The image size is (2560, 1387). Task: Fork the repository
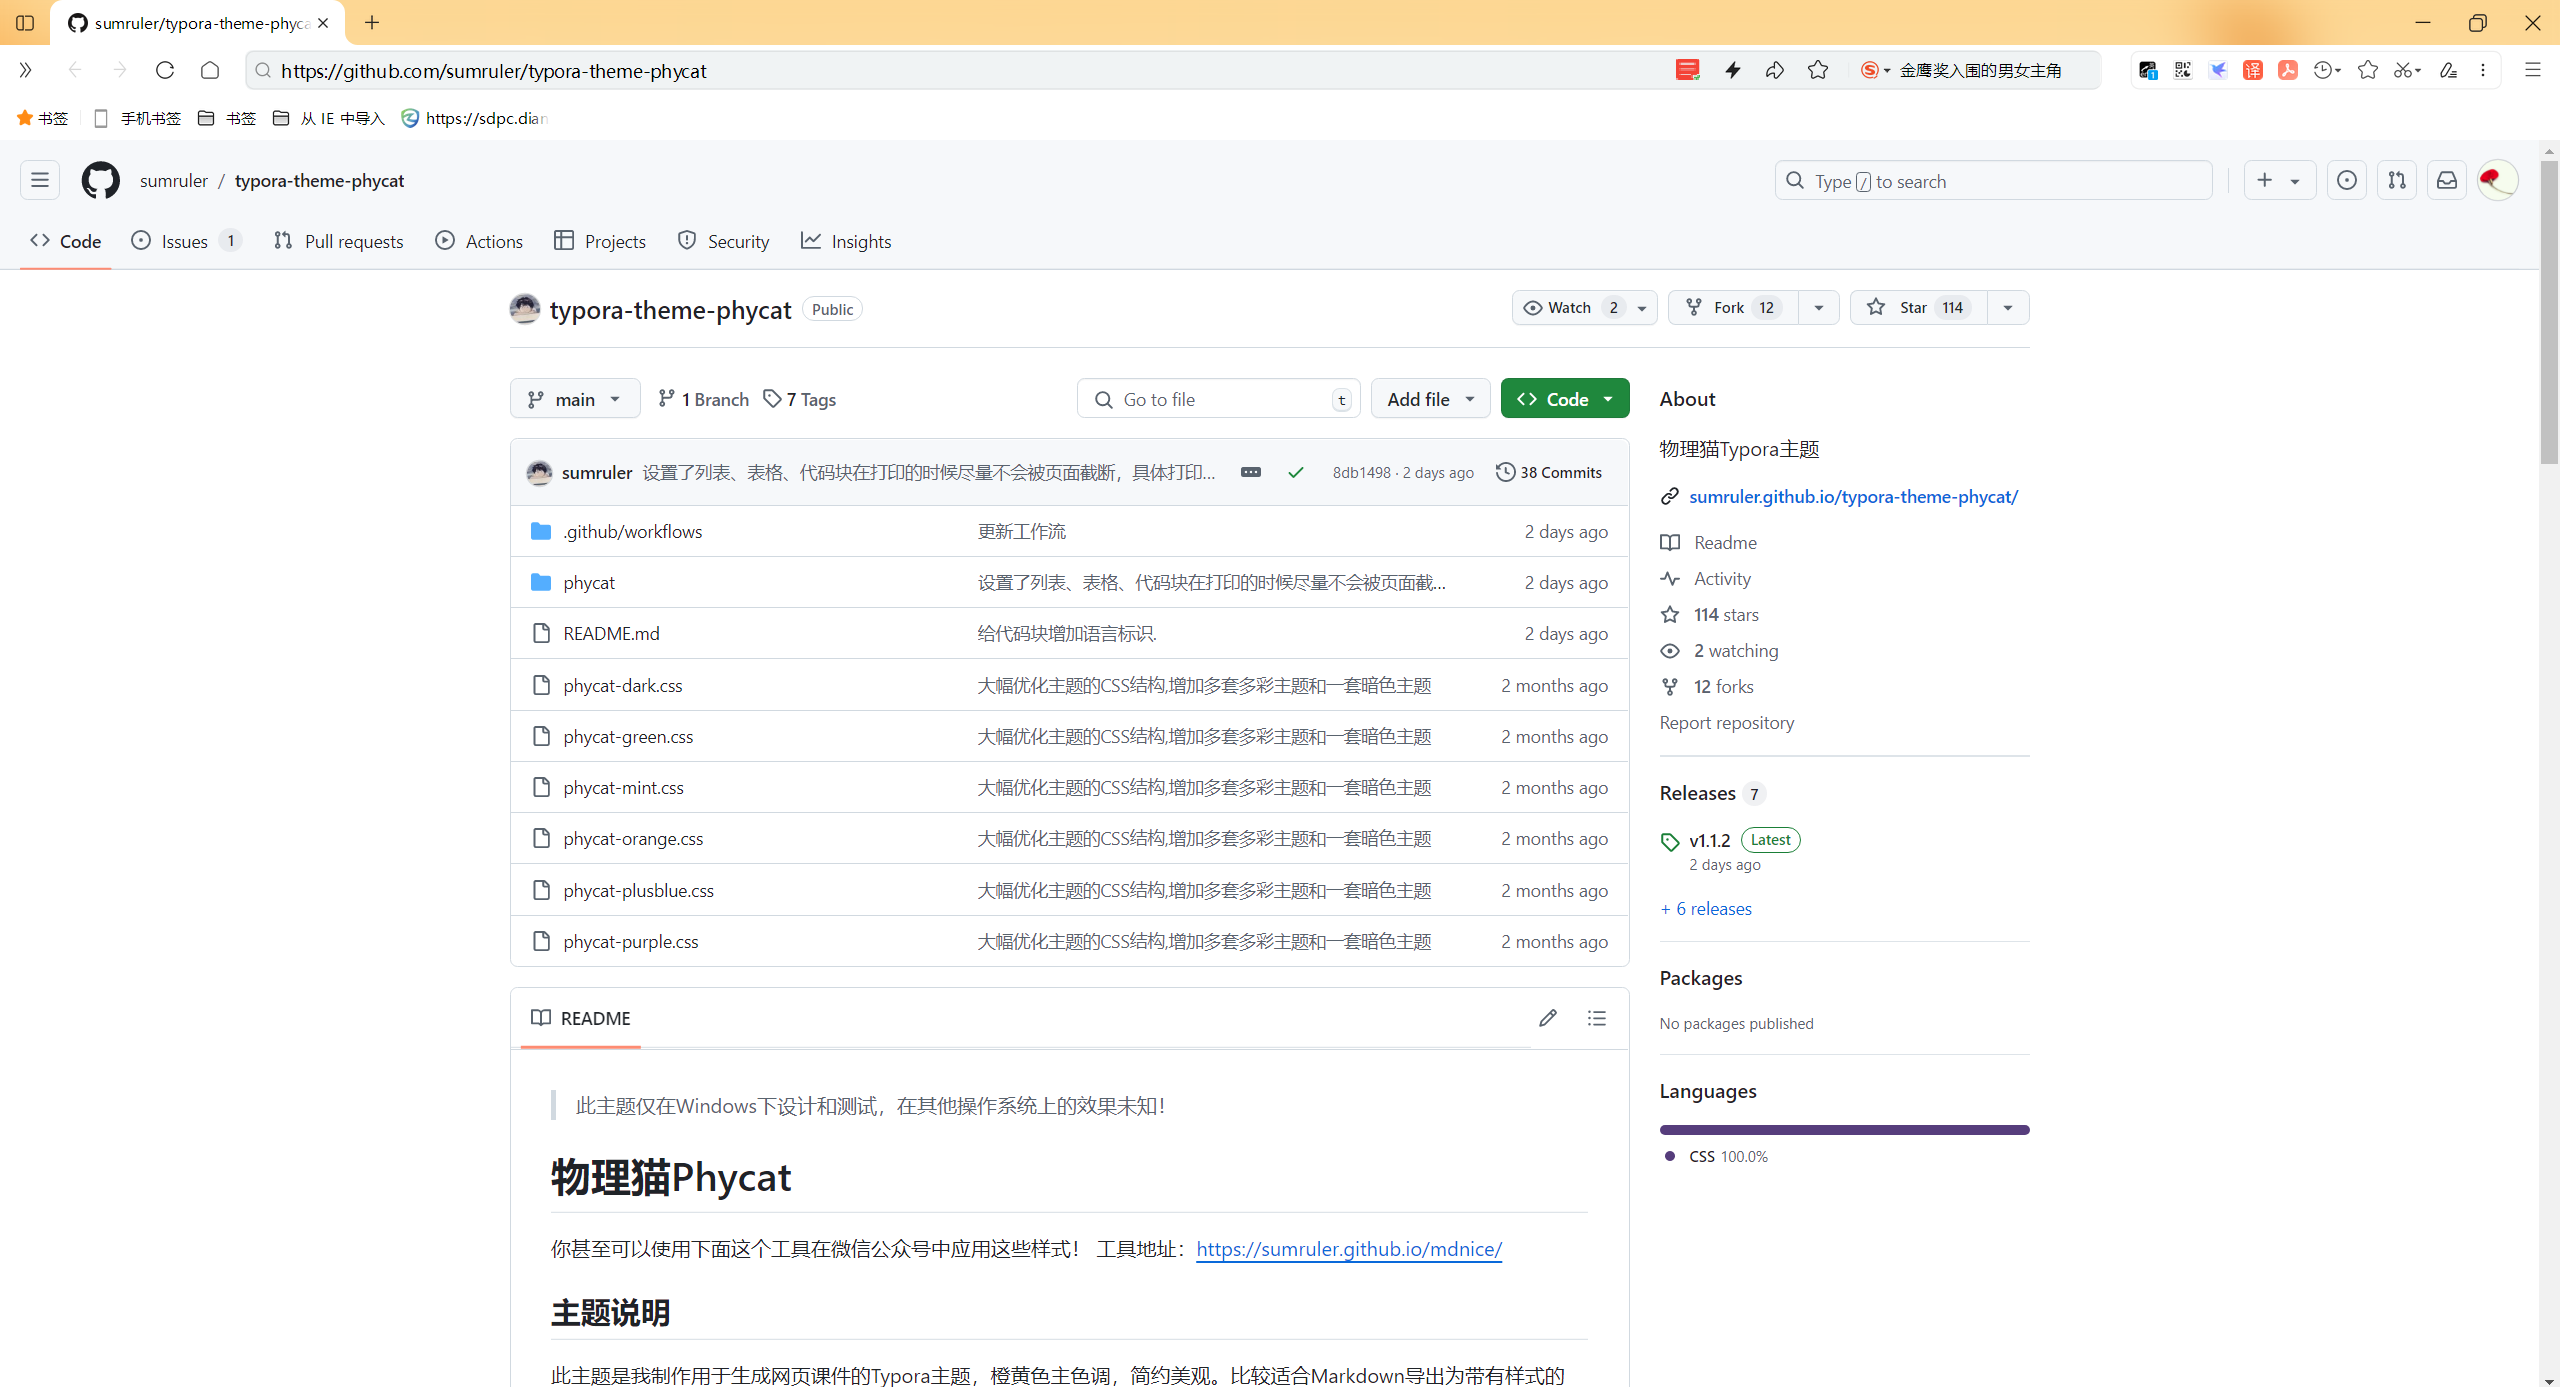point(1734,308)
